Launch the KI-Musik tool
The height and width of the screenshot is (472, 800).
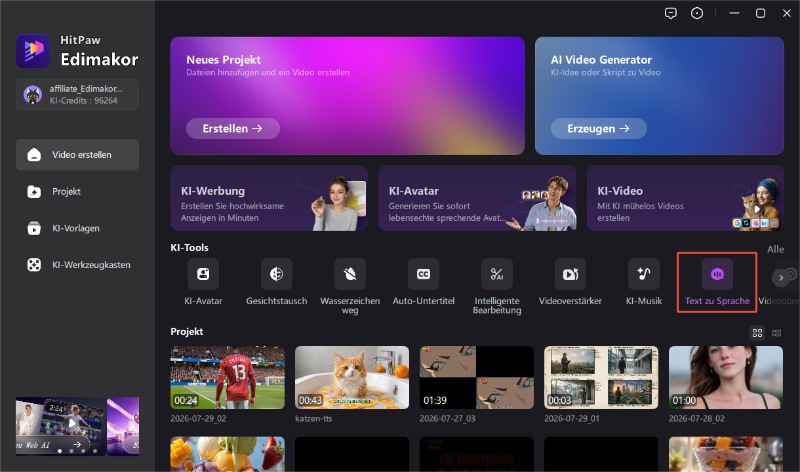coord(644,274)
